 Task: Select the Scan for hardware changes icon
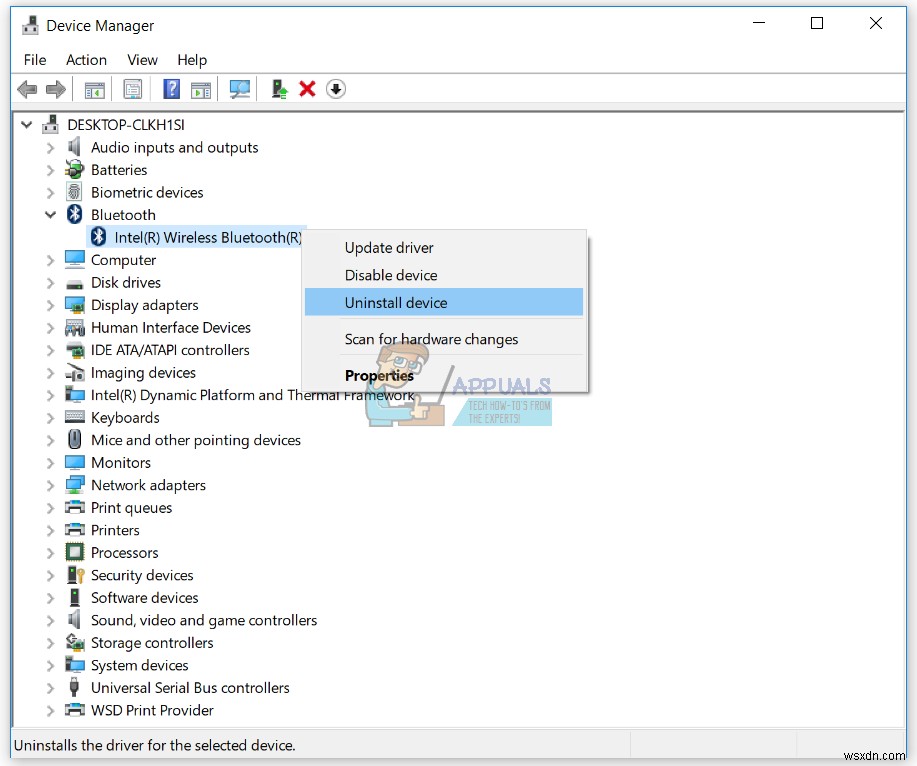coord(239,89)
